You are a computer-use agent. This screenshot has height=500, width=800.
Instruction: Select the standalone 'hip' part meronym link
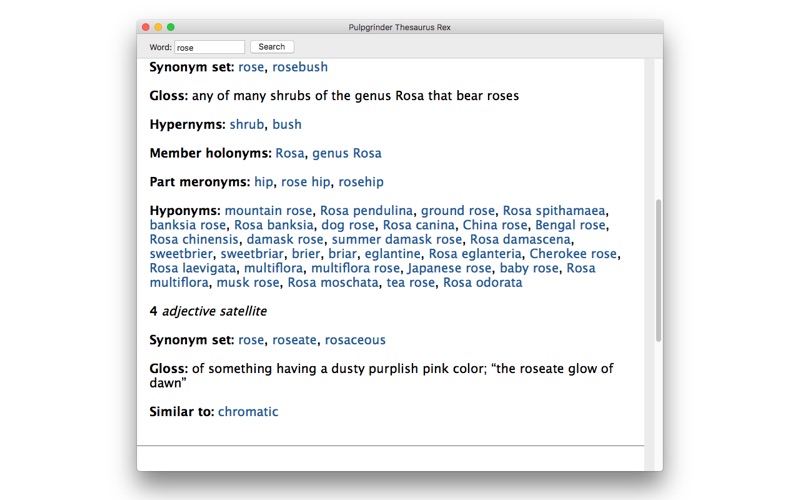tap(264, 182)
